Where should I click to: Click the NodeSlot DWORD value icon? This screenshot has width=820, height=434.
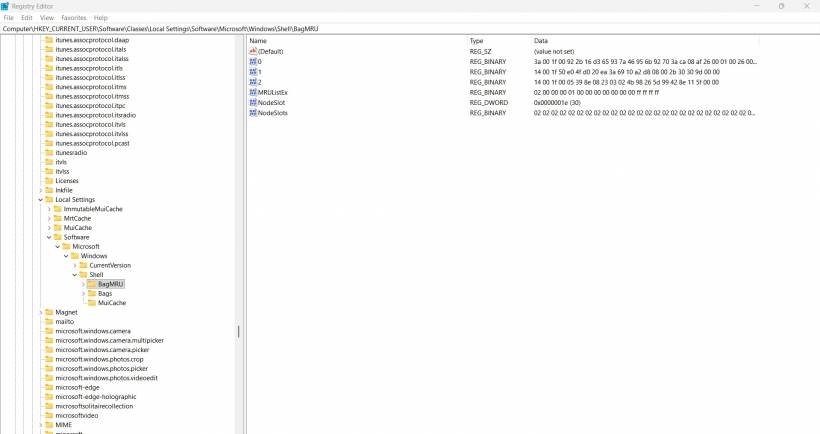(x=253, y=102)
